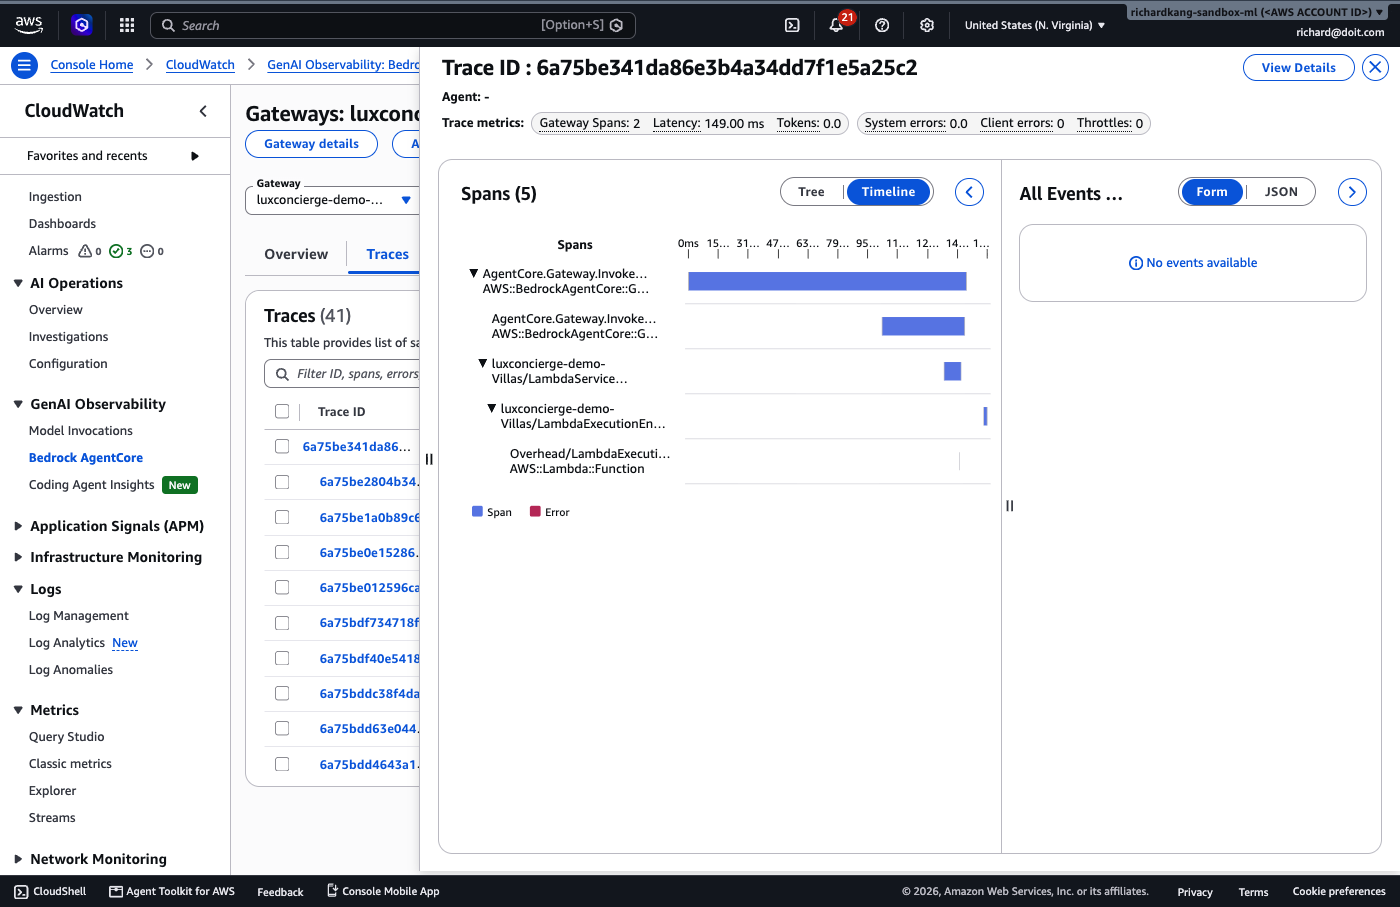This screenshot has width=1400, height=907.
Task: Check the box for trace 6a75be2804b34
Action: 282,482
